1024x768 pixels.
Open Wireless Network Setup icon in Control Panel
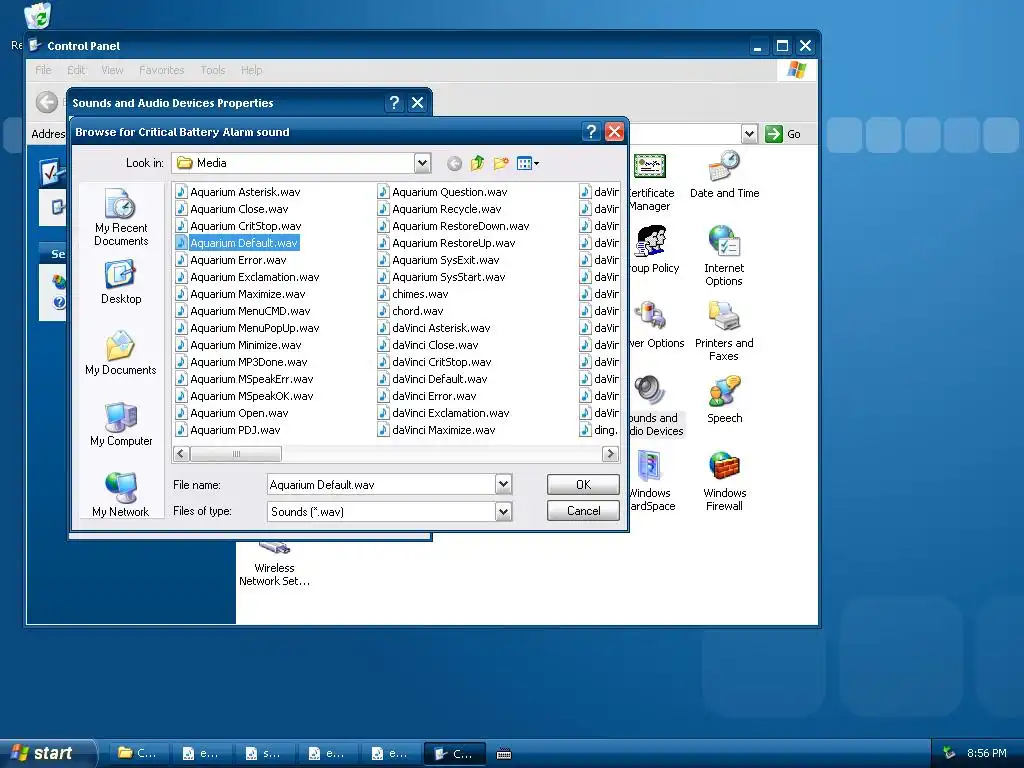point(274,566)
